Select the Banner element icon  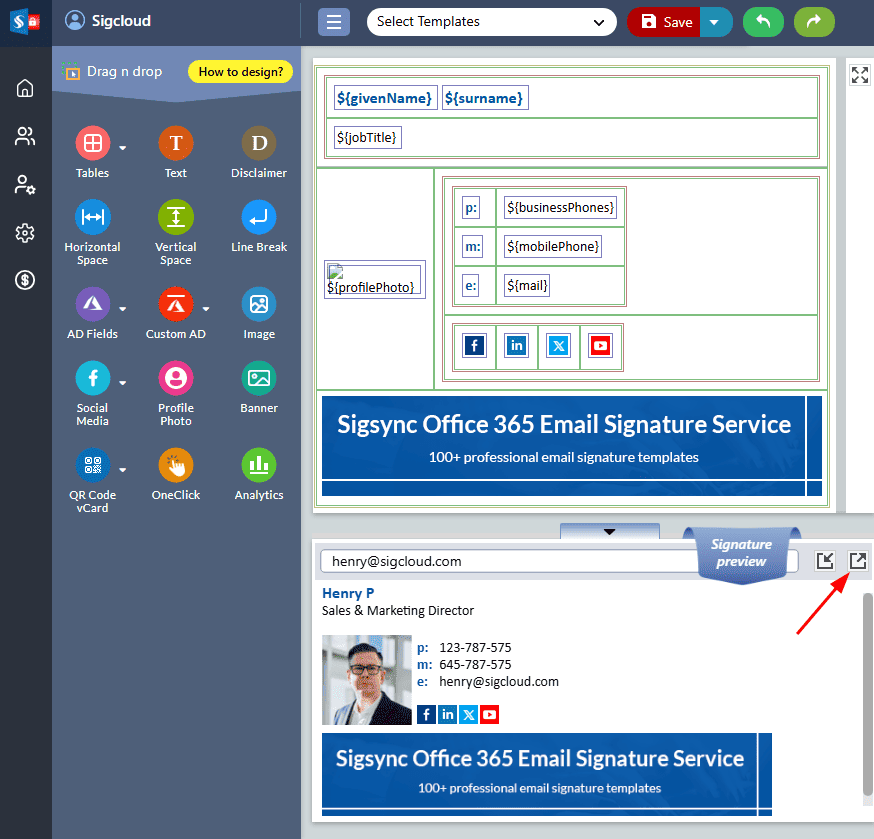click(258, 379)
